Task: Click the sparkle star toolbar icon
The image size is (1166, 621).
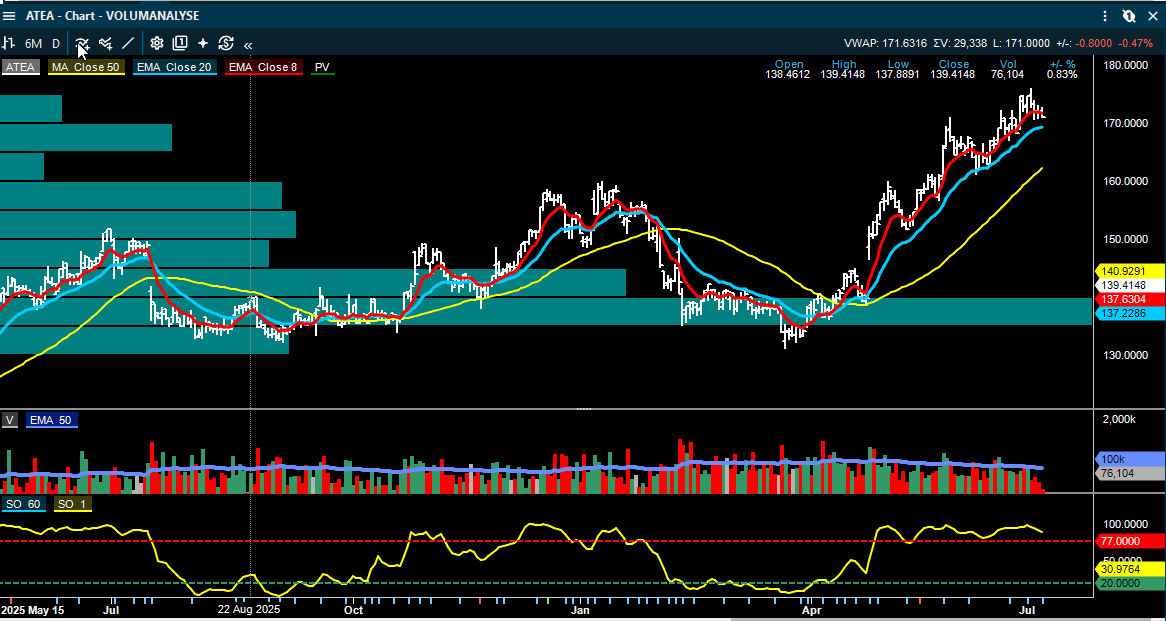Action: click(x=203, y=44)
